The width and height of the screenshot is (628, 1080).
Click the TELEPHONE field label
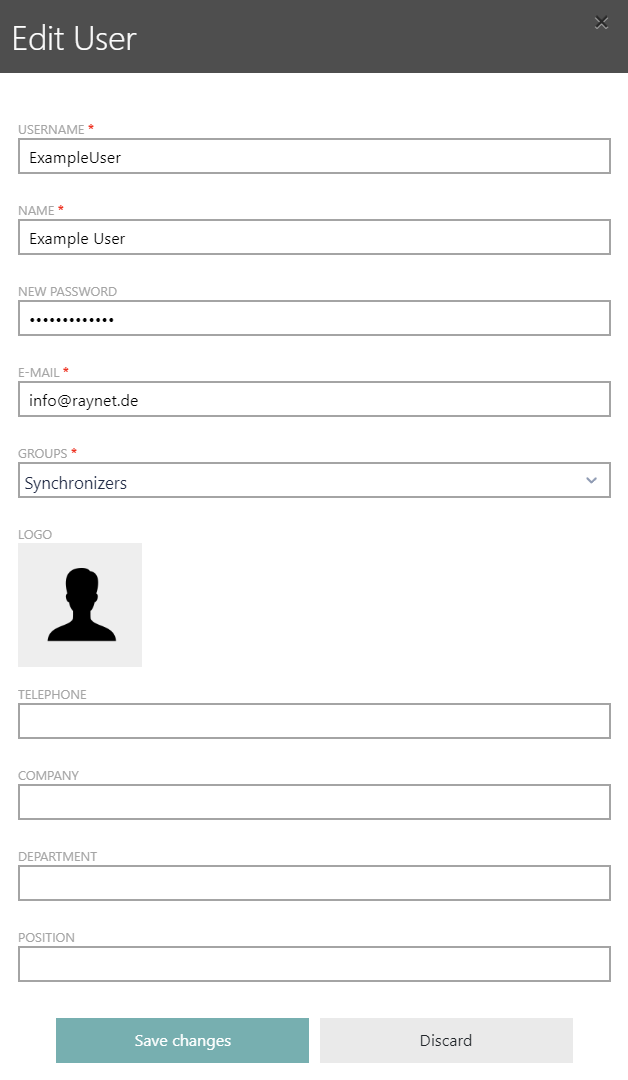click(52, 695)
